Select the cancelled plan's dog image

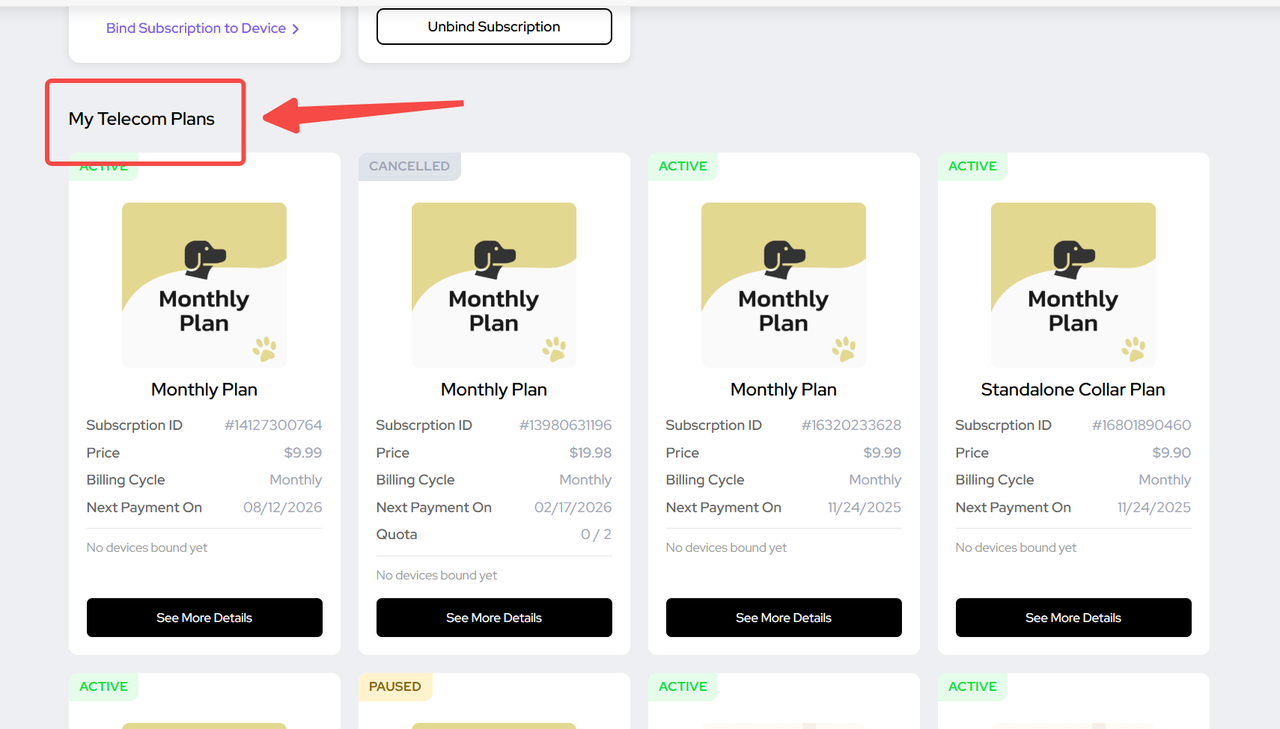[494, 285]
